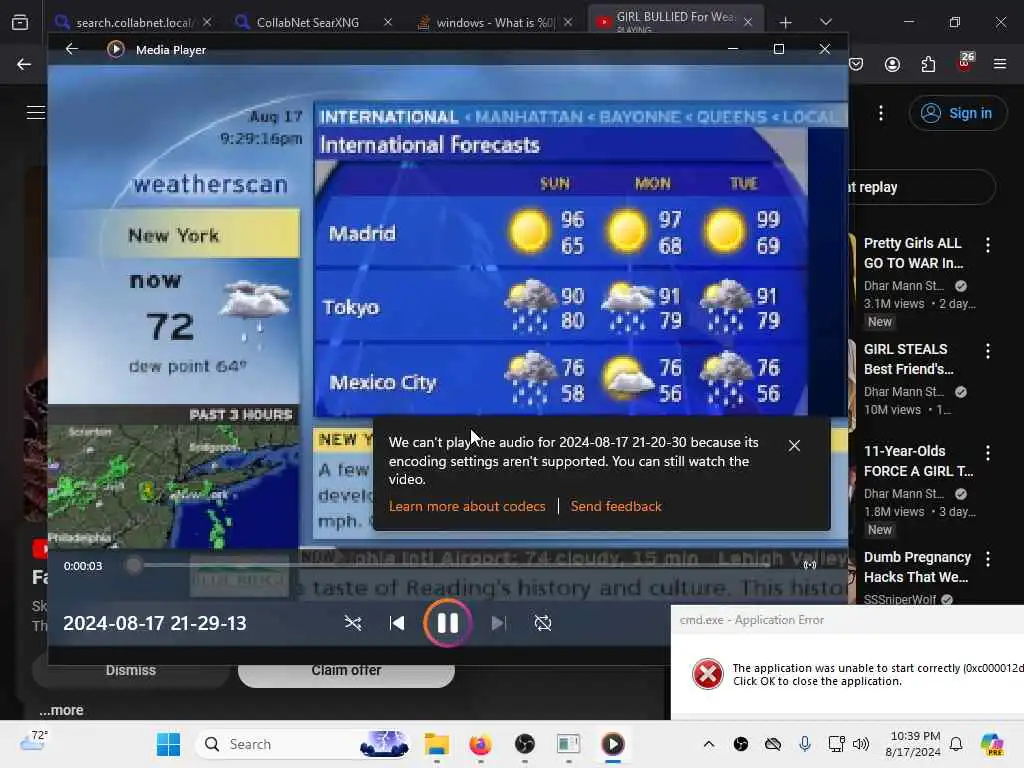The width and height of the screenshot is (1024, 768).
Task: Open options for Pretty Girls video
Action: (x=988, y=245)
